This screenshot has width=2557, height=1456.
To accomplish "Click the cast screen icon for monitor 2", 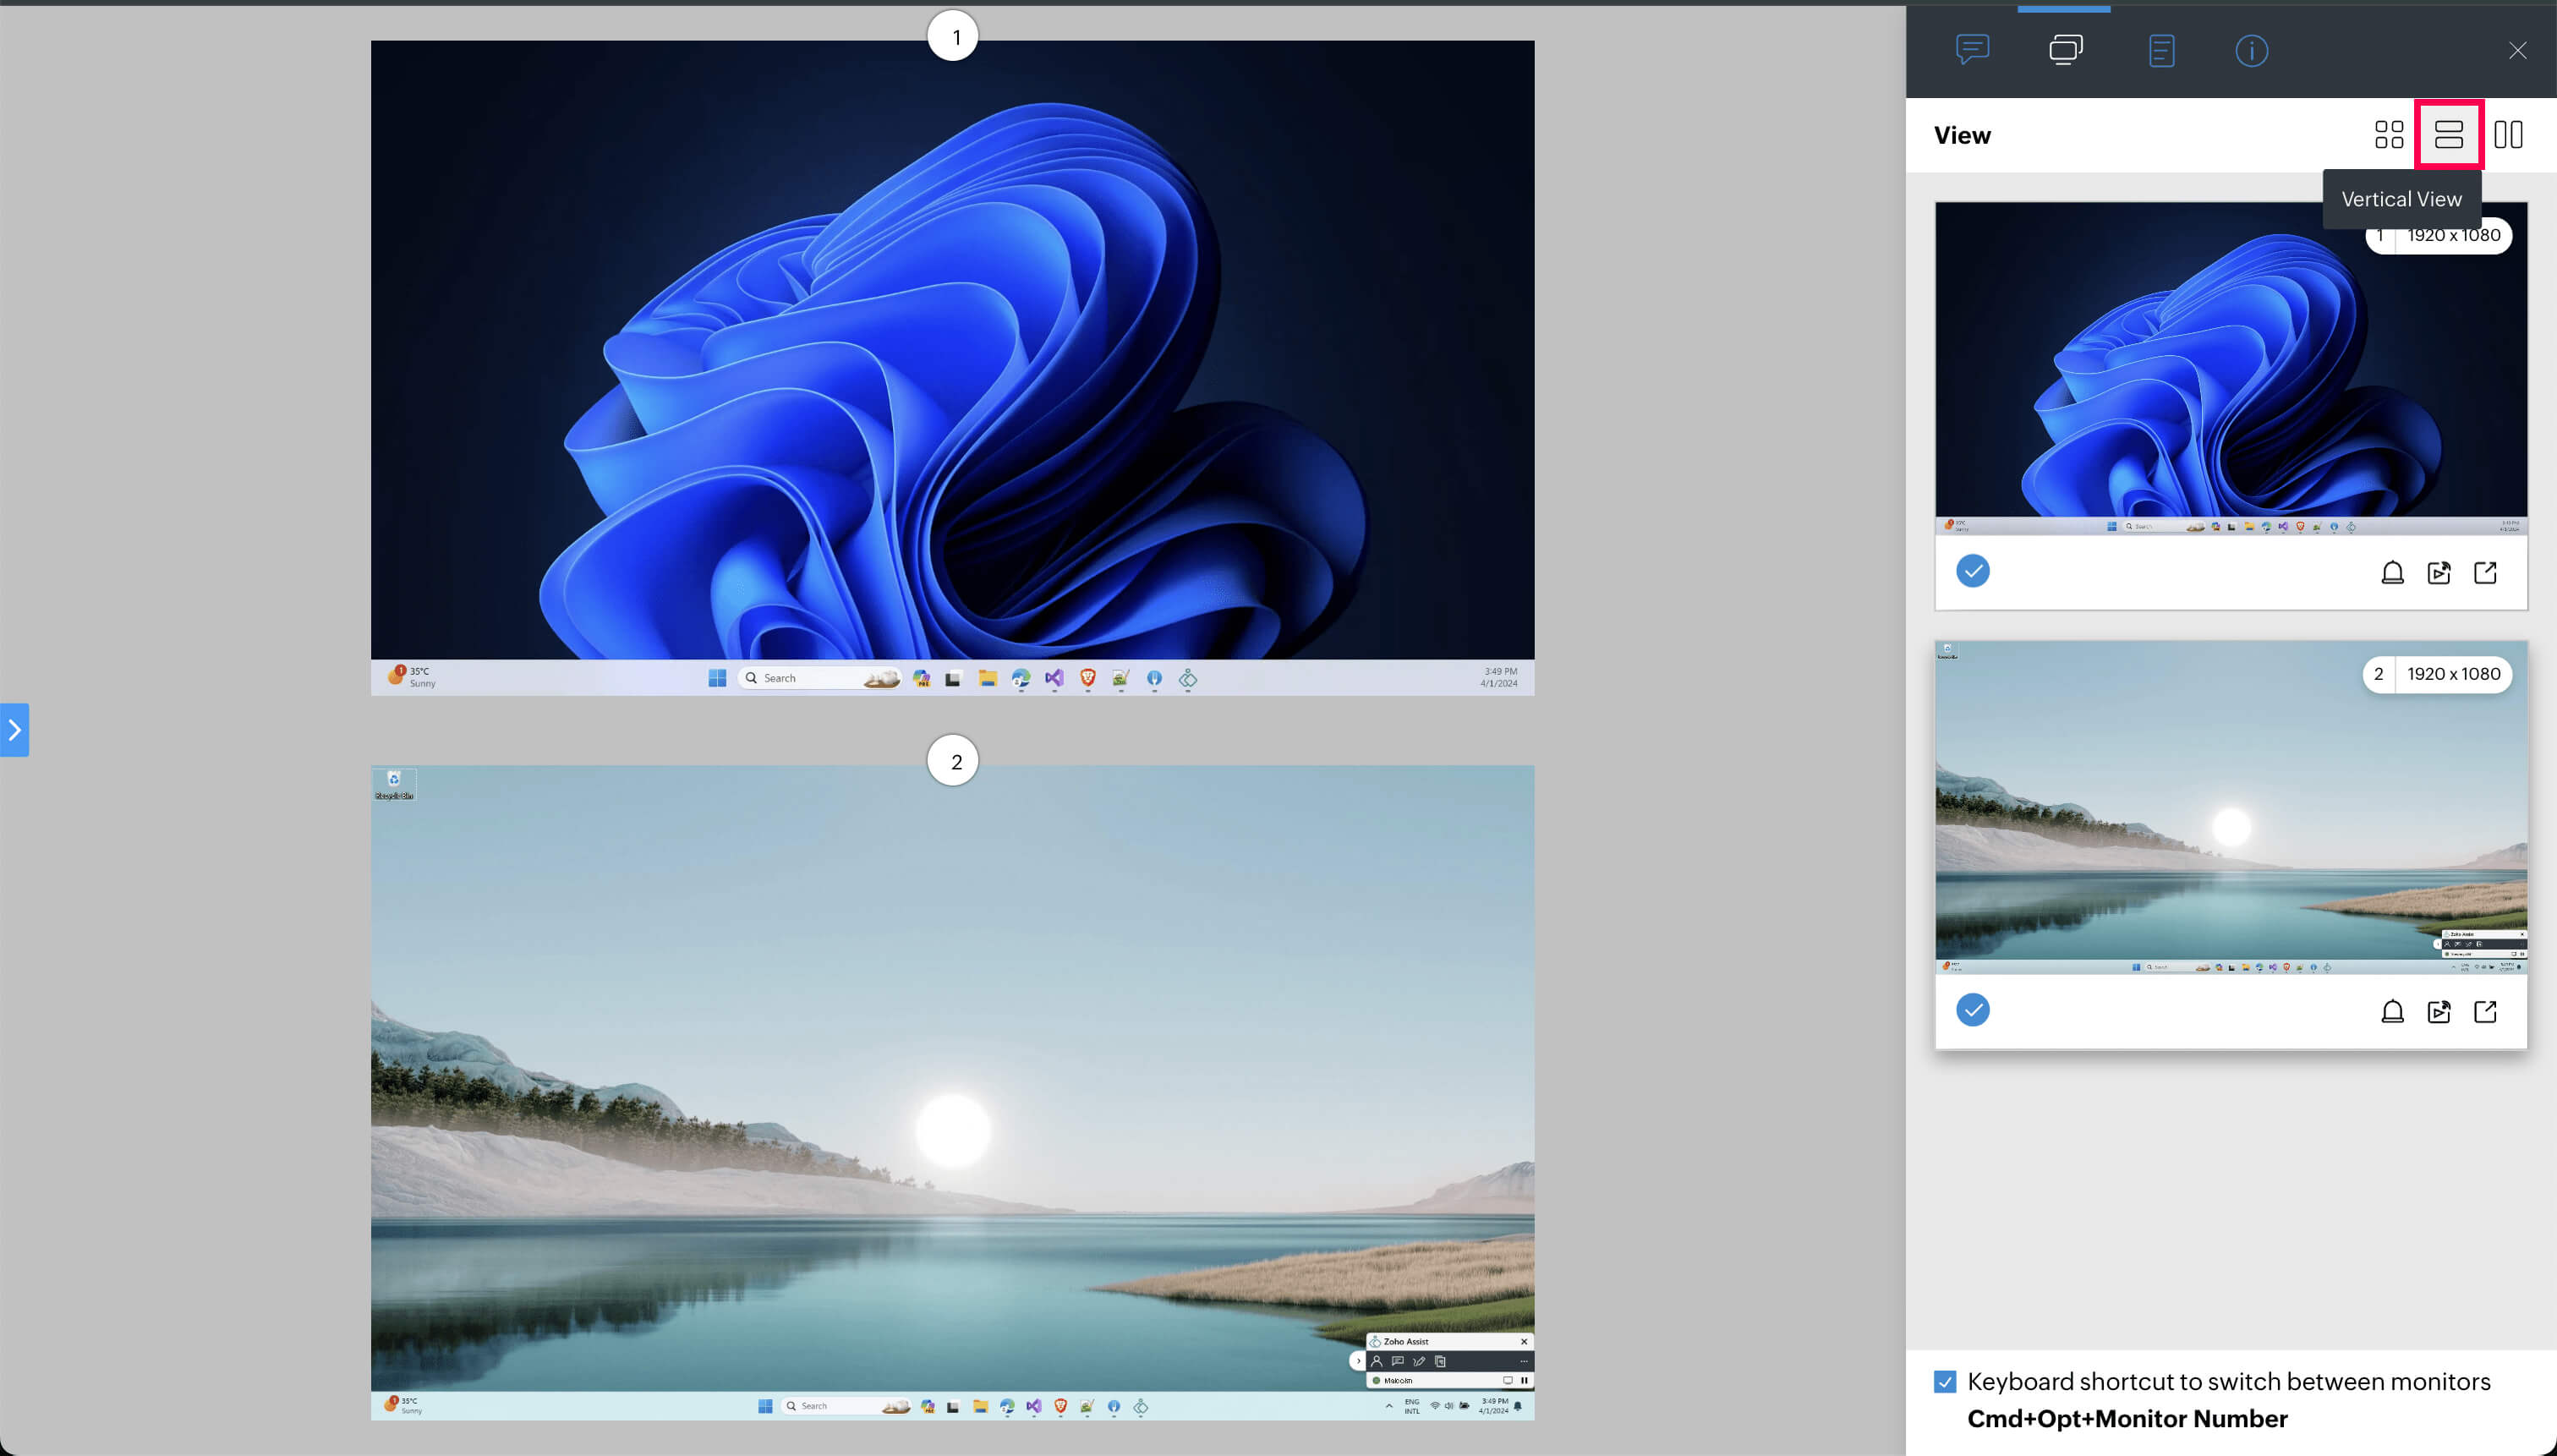I will (2439, 1011).
